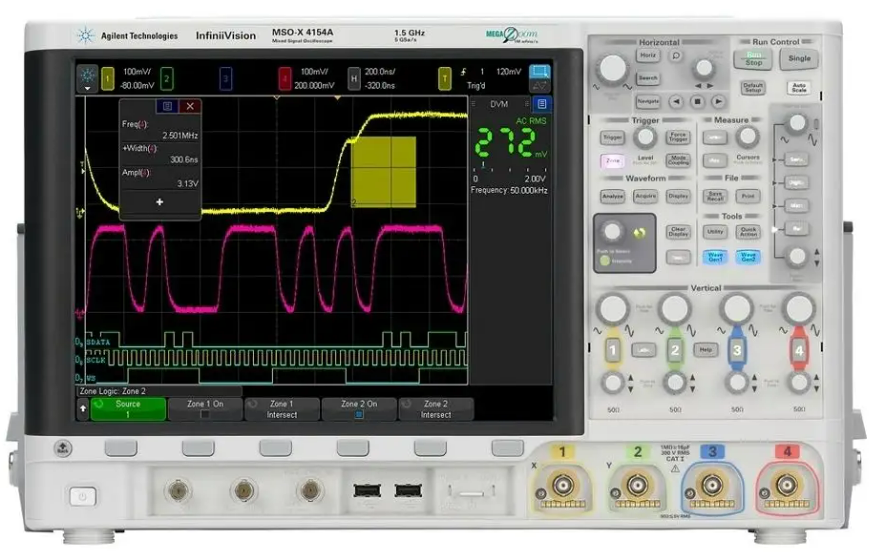The height and width of the screenshot is (559, 880).
Task: Select the blue channel 3 badge on screen
Action: 226,79
